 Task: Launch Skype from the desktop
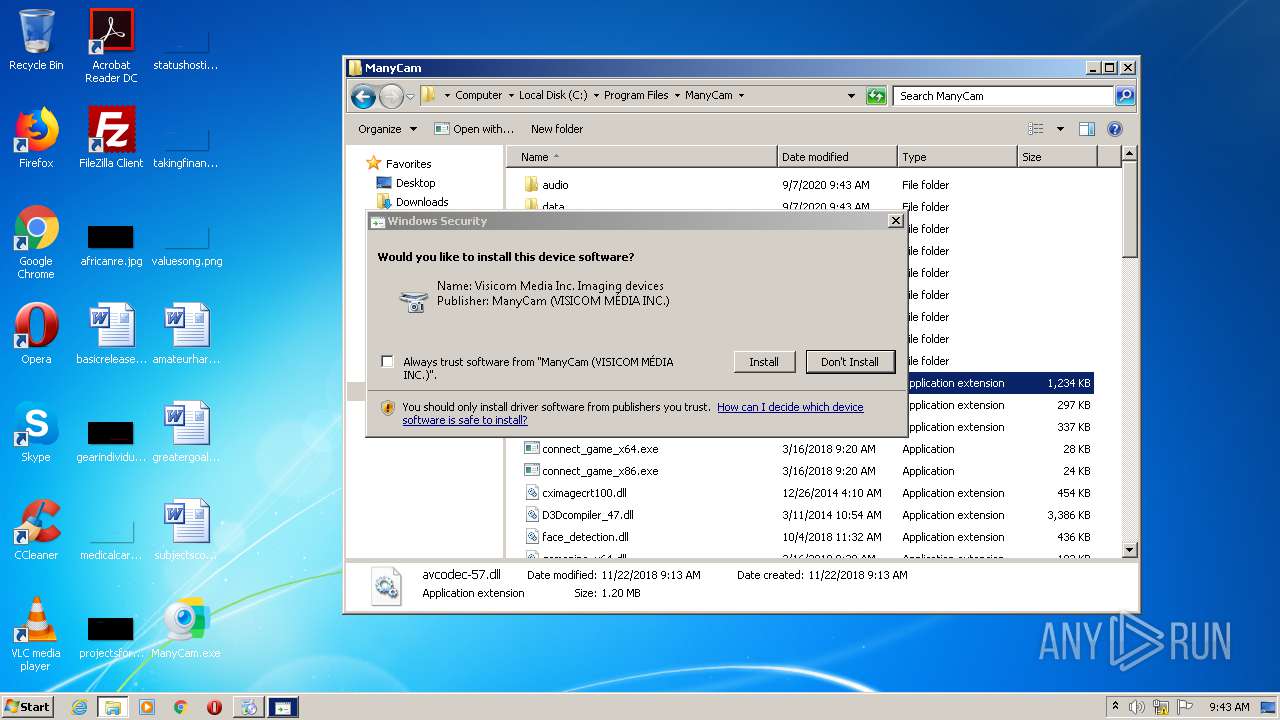click(x=36, y=432)
